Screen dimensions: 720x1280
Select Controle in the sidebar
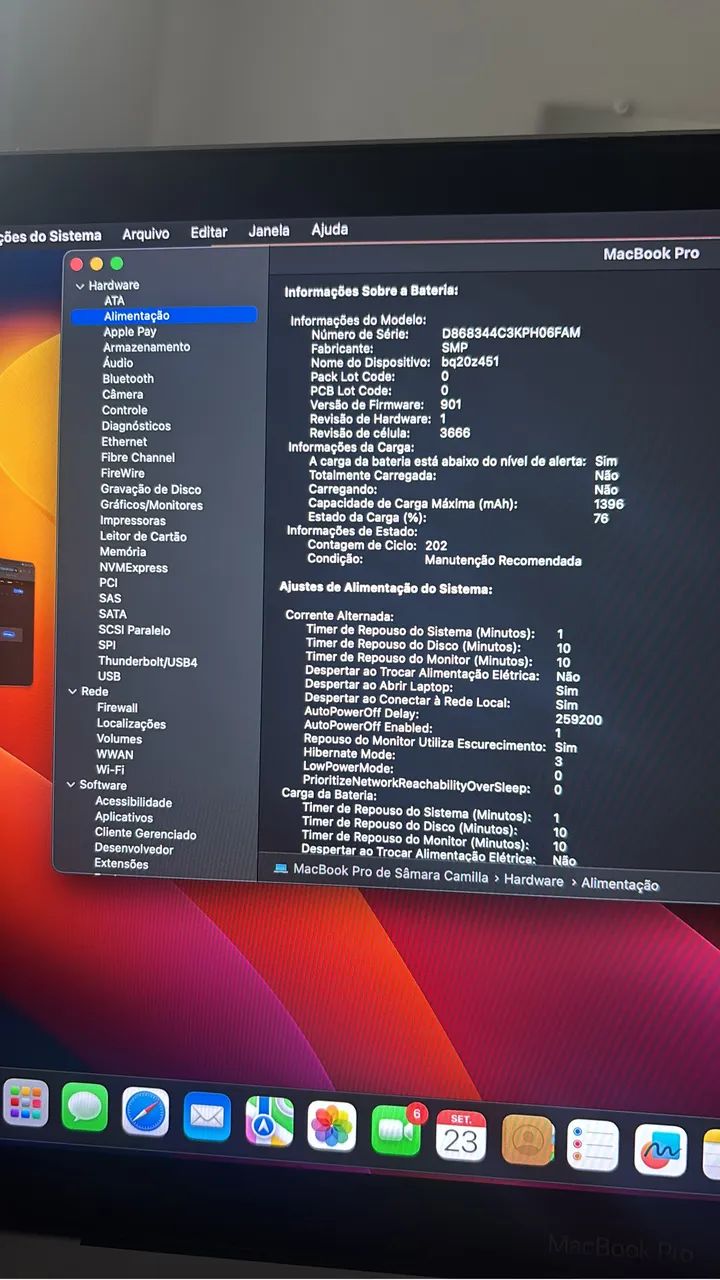pyautogui.click(x=125, y=410)
